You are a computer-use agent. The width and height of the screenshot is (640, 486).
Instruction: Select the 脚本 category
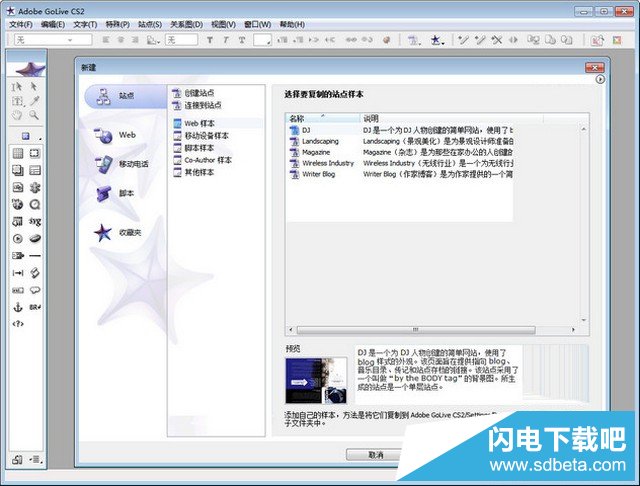(x=116, y=193)
